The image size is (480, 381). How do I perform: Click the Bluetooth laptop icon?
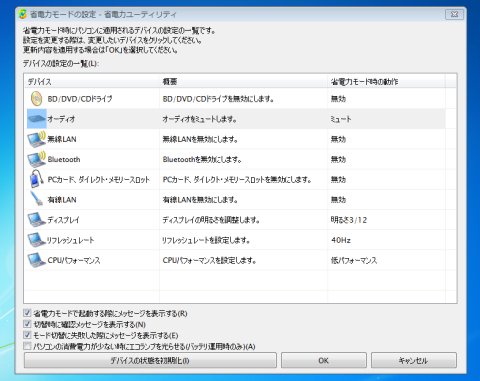[37, 159]
